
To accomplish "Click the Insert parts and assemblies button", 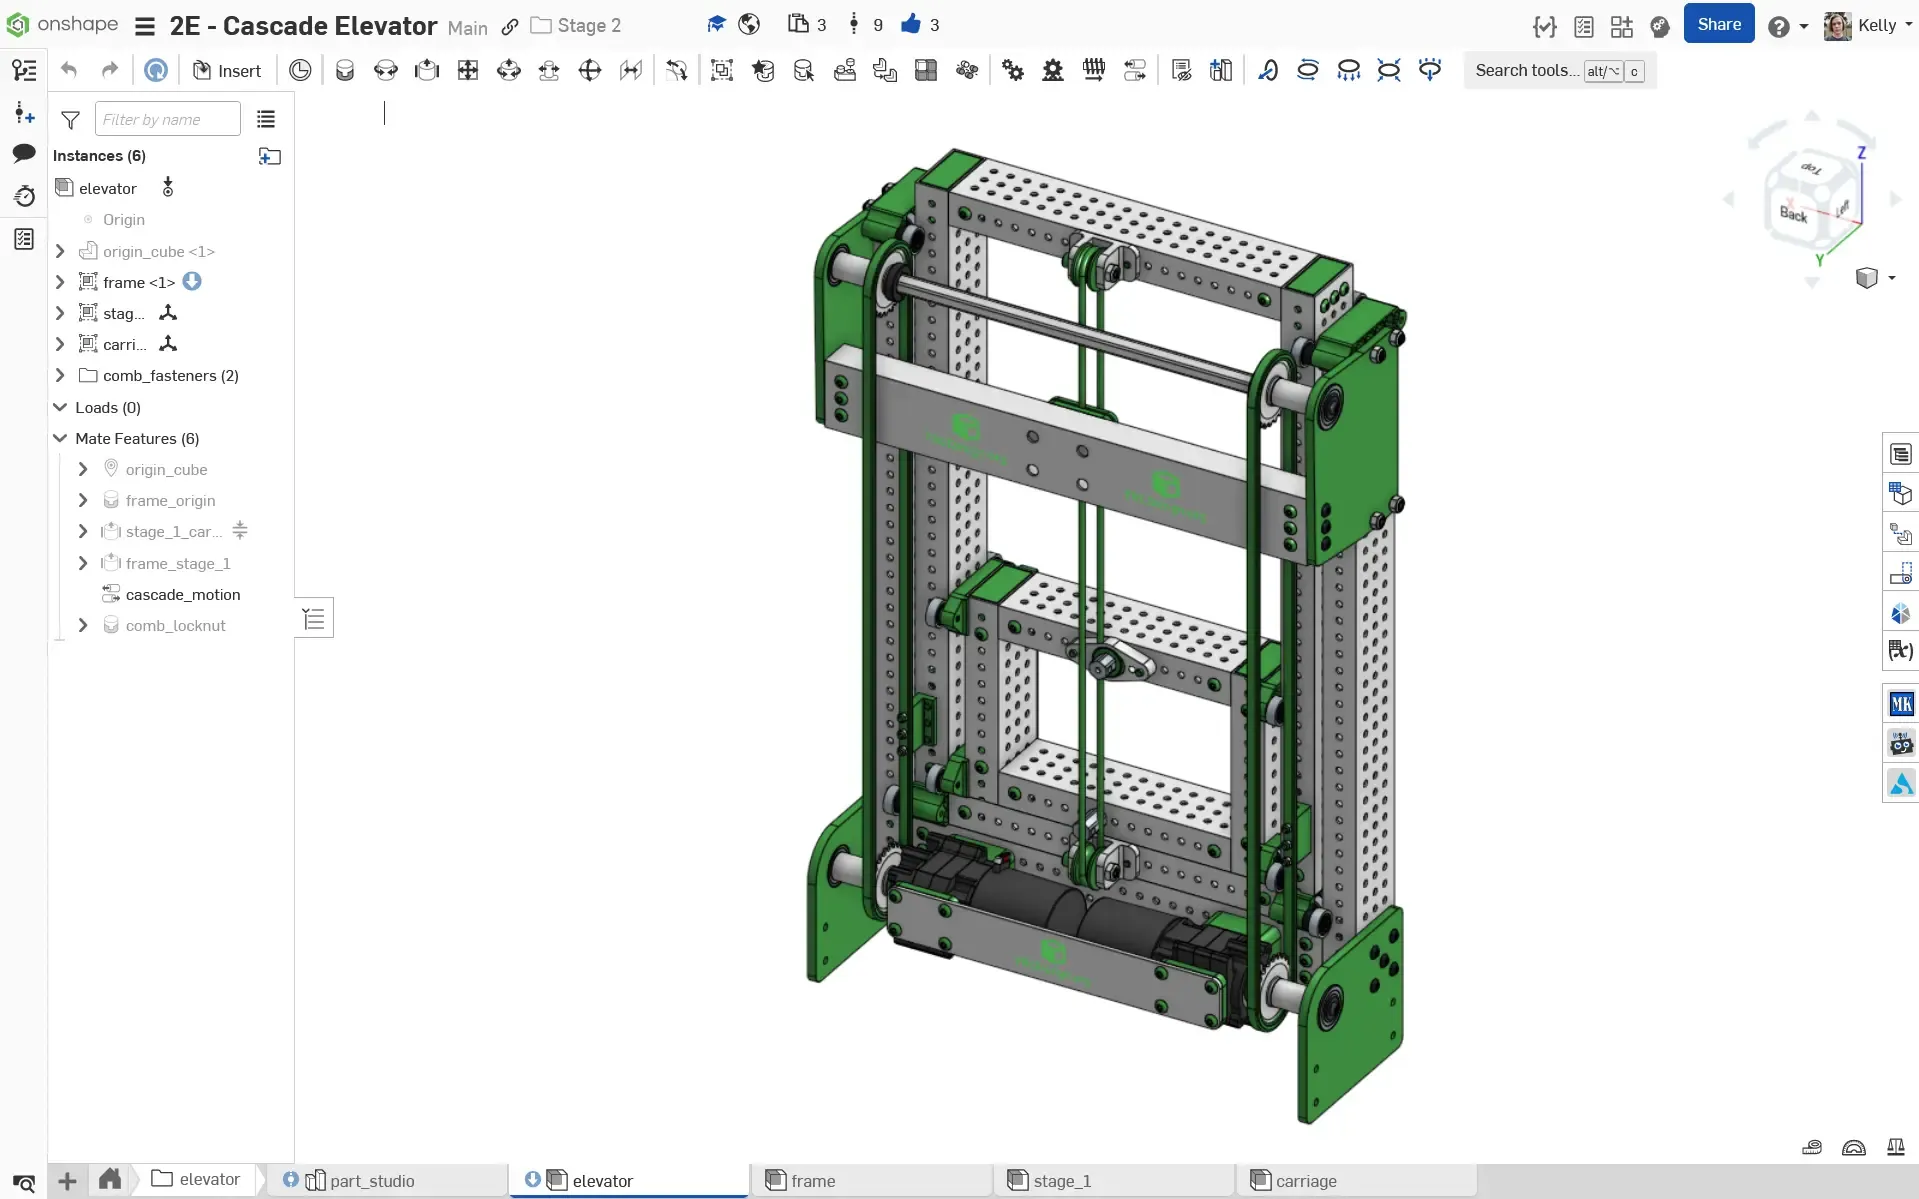I will (x=227, y=70).
